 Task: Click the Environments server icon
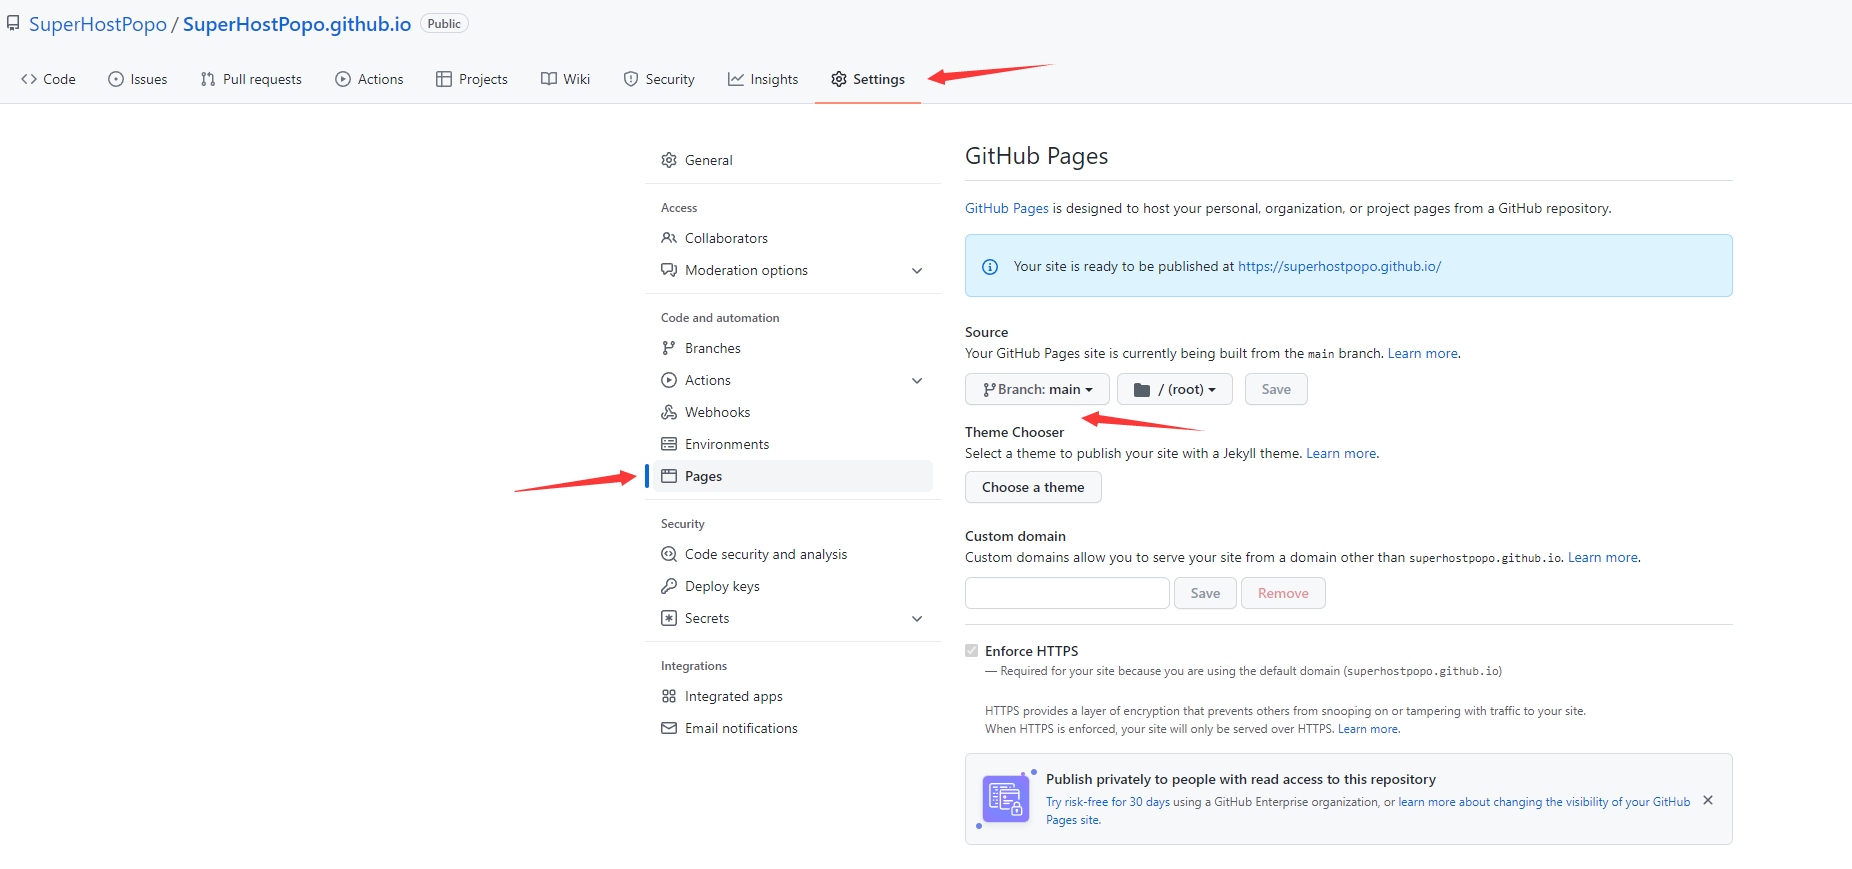669,444
